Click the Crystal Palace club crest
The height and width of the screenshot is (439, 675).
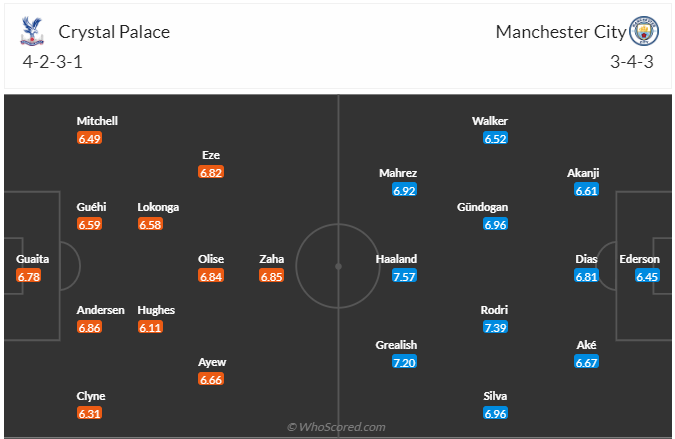(x=33, y=32)
